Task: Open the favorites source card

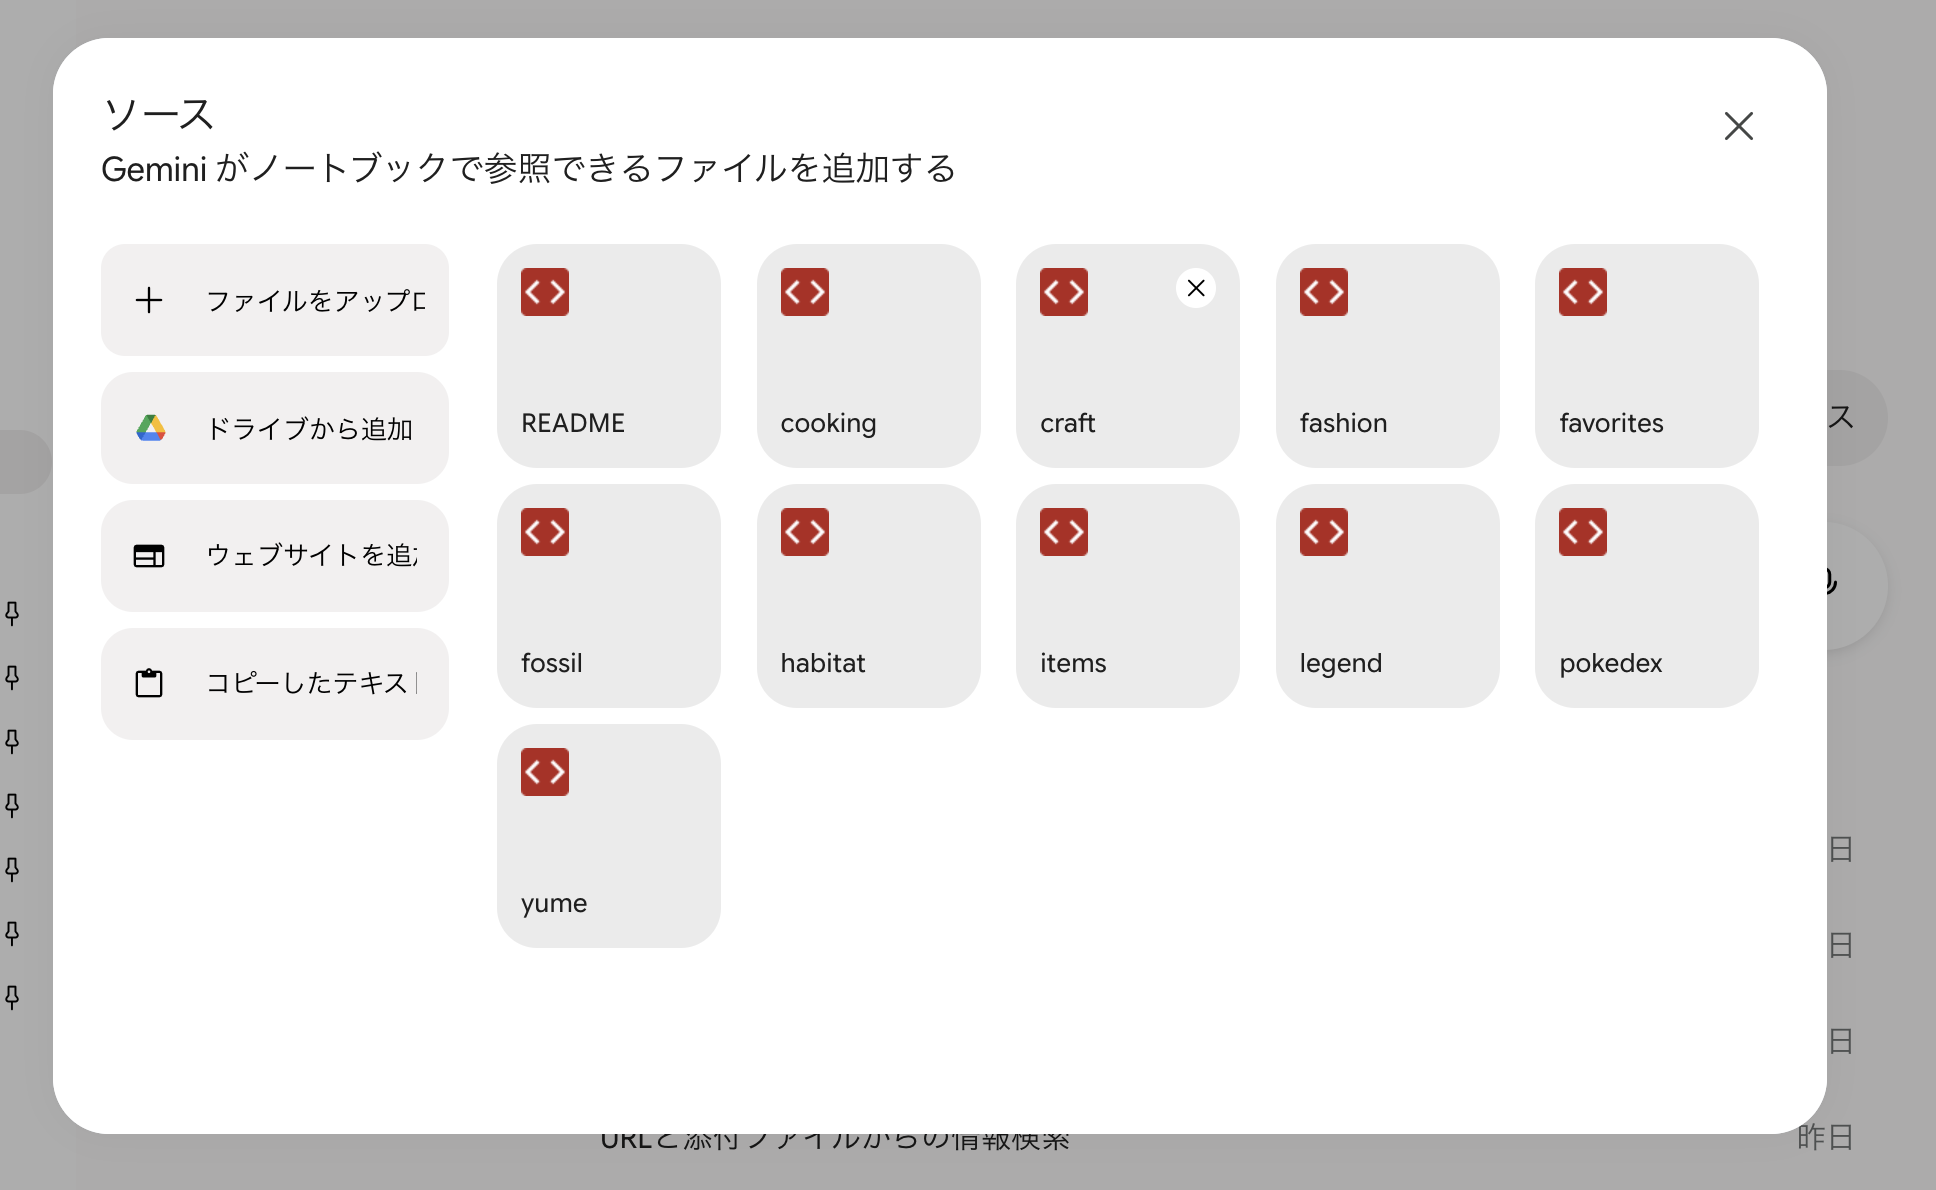Action: tap(1647, 356)
